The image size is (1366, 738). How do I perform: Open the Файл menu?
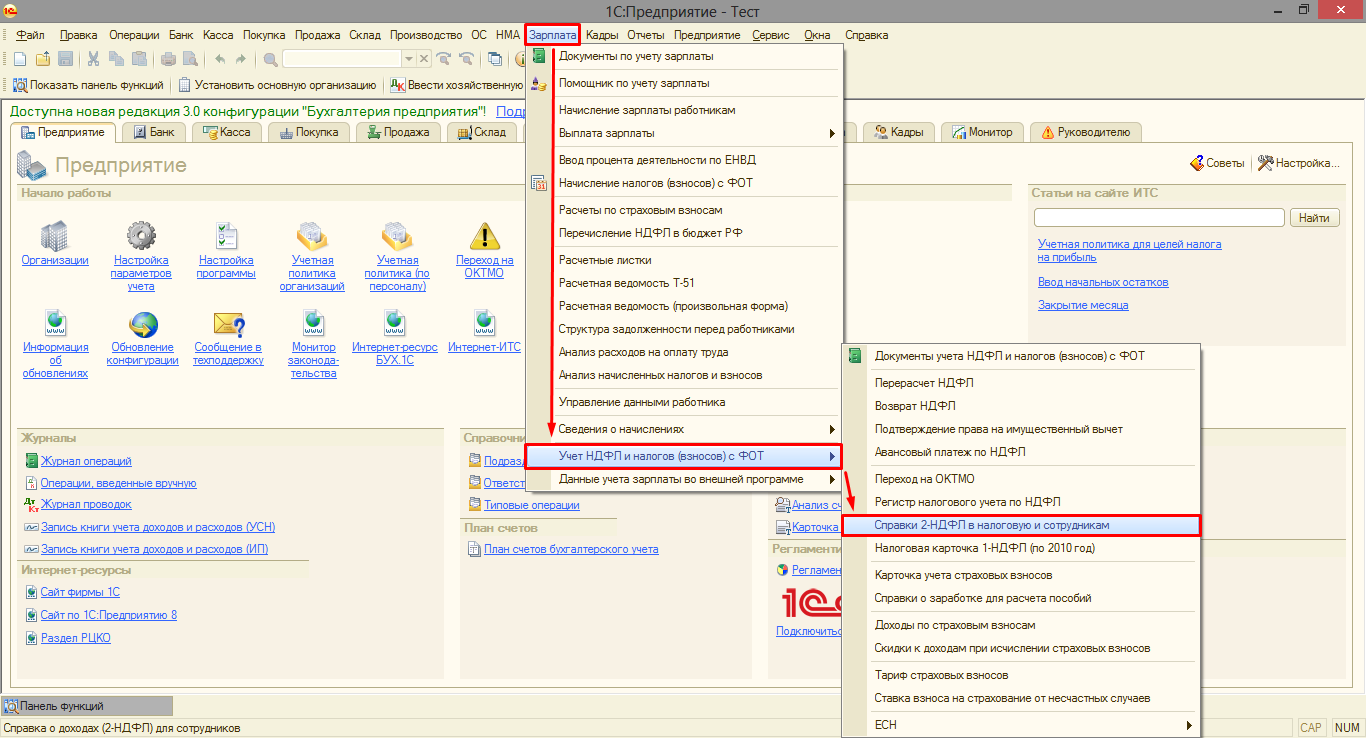(30, 35)
